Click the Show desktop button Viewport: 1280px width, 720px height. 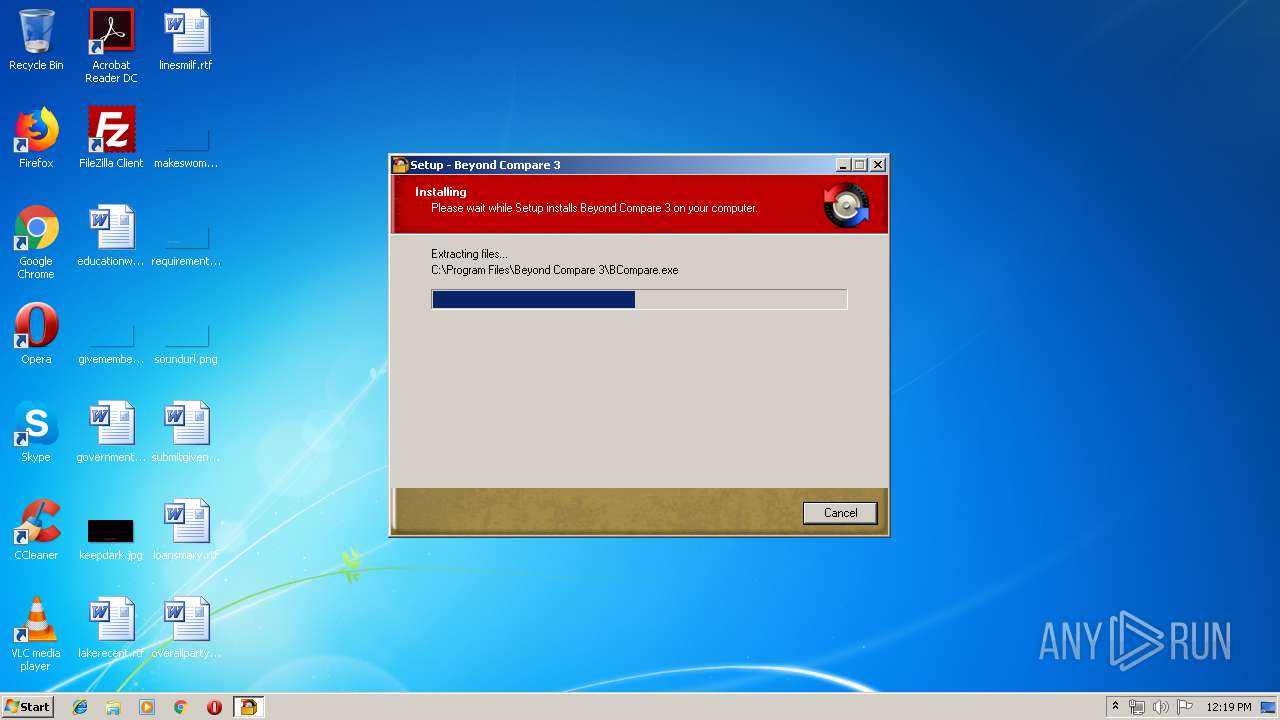(x=1270, y=707)
